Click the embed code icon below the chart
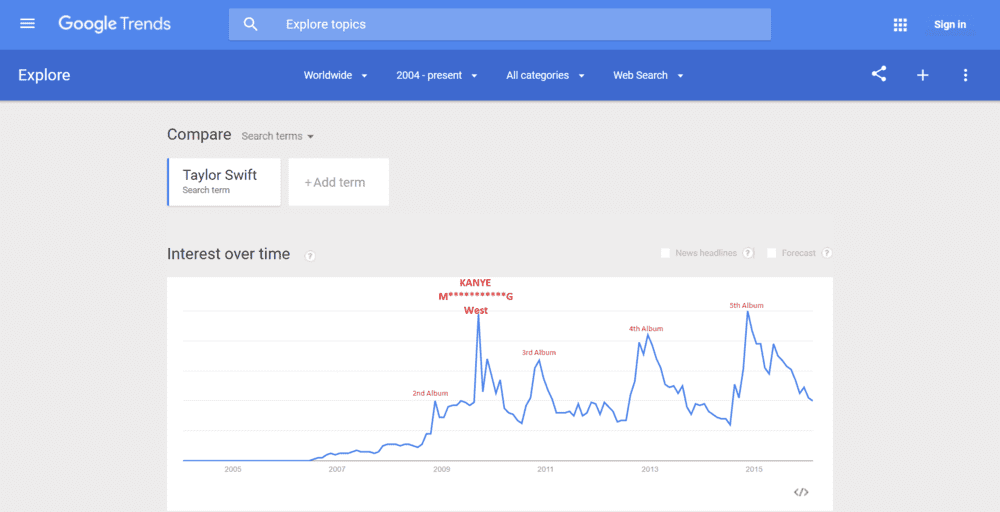This screenshot has height=512, width=1000. pos(801,492)
